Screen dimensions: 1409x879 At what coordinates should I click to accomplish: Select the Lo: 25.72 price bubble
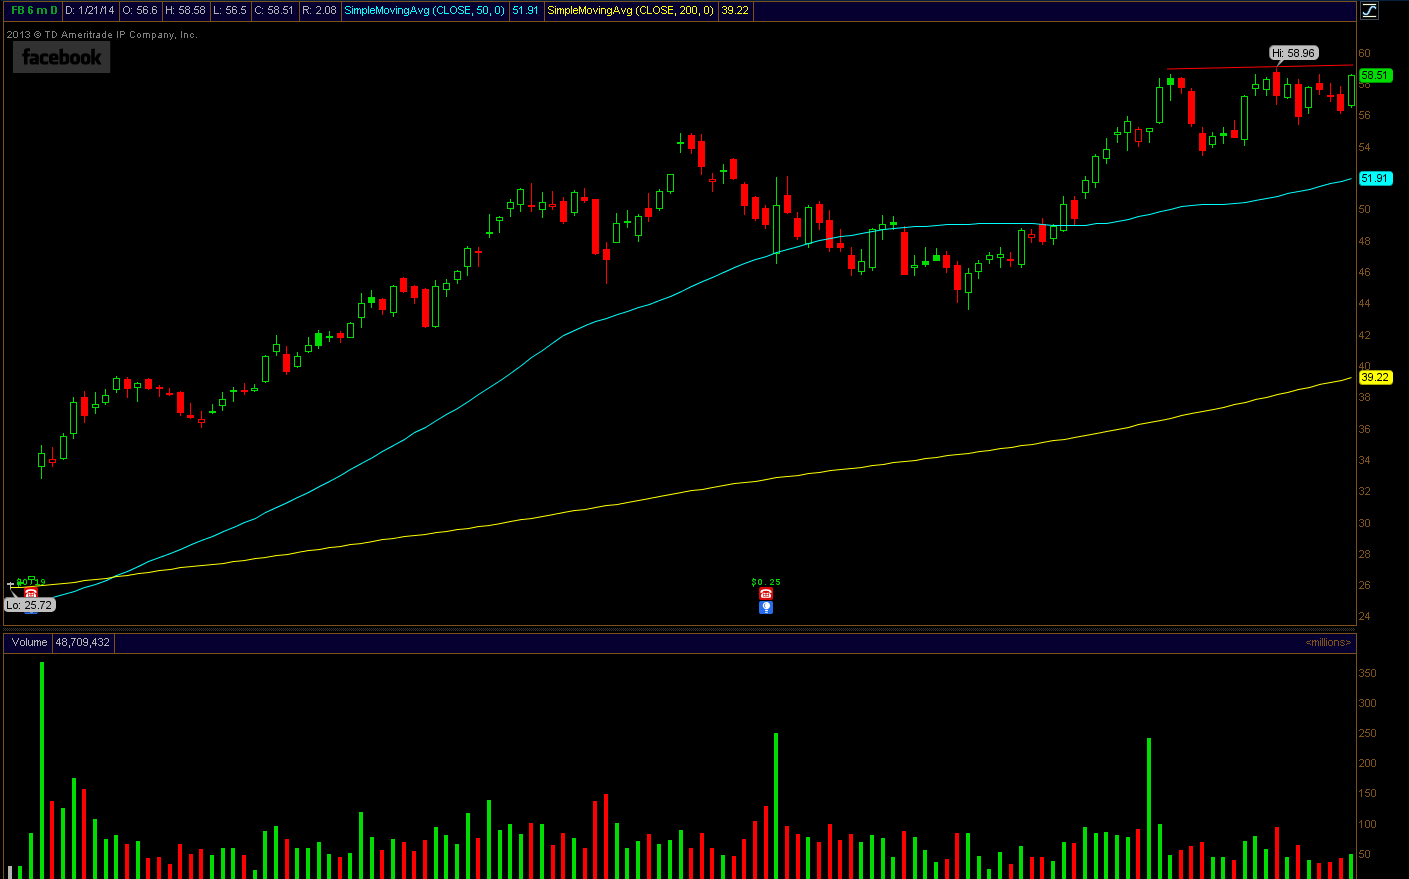29,605
